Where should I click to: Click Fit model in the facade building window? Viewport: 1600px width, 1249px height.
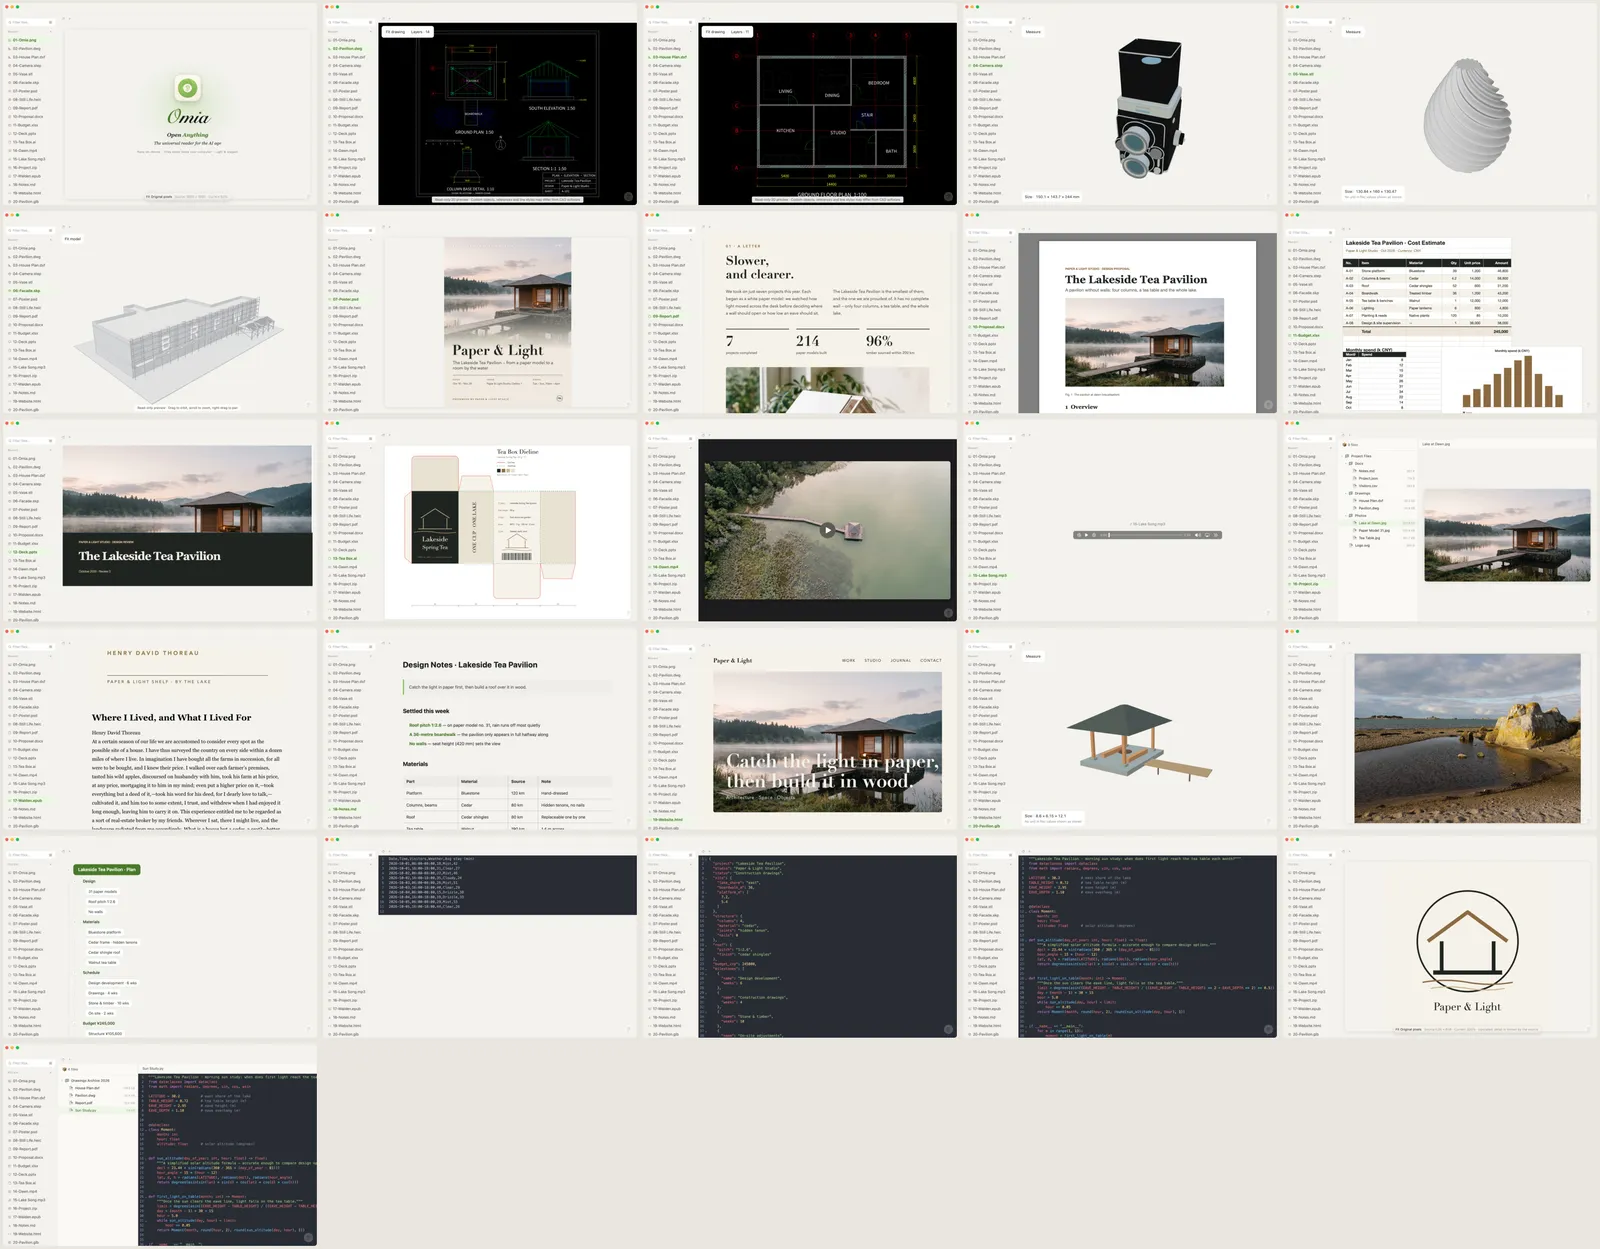point(73,239)
